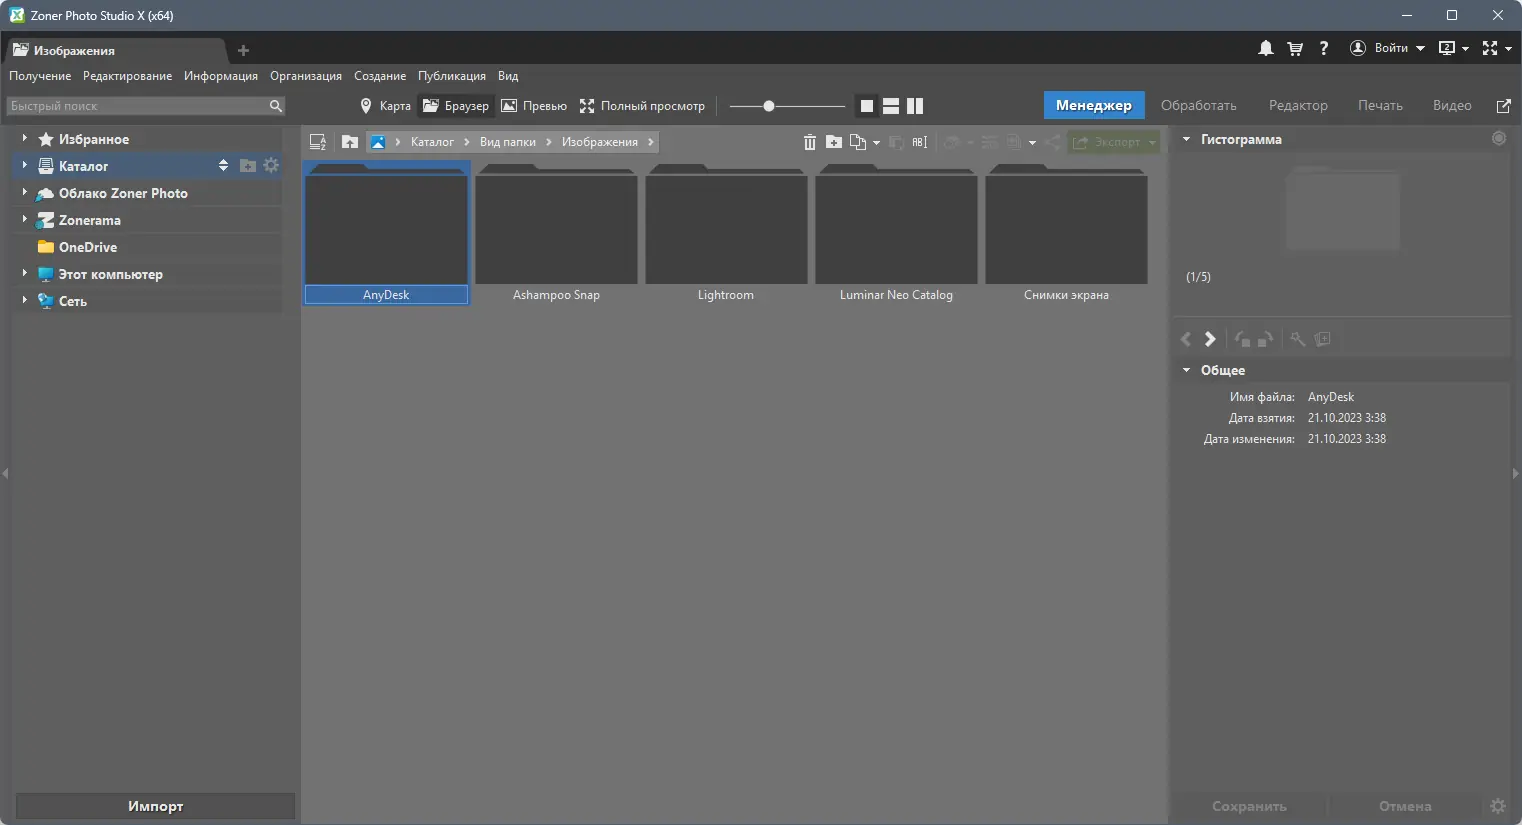1522x825 pixels.
Task: Select single-pane browser layout
Action: click(867, 106)
